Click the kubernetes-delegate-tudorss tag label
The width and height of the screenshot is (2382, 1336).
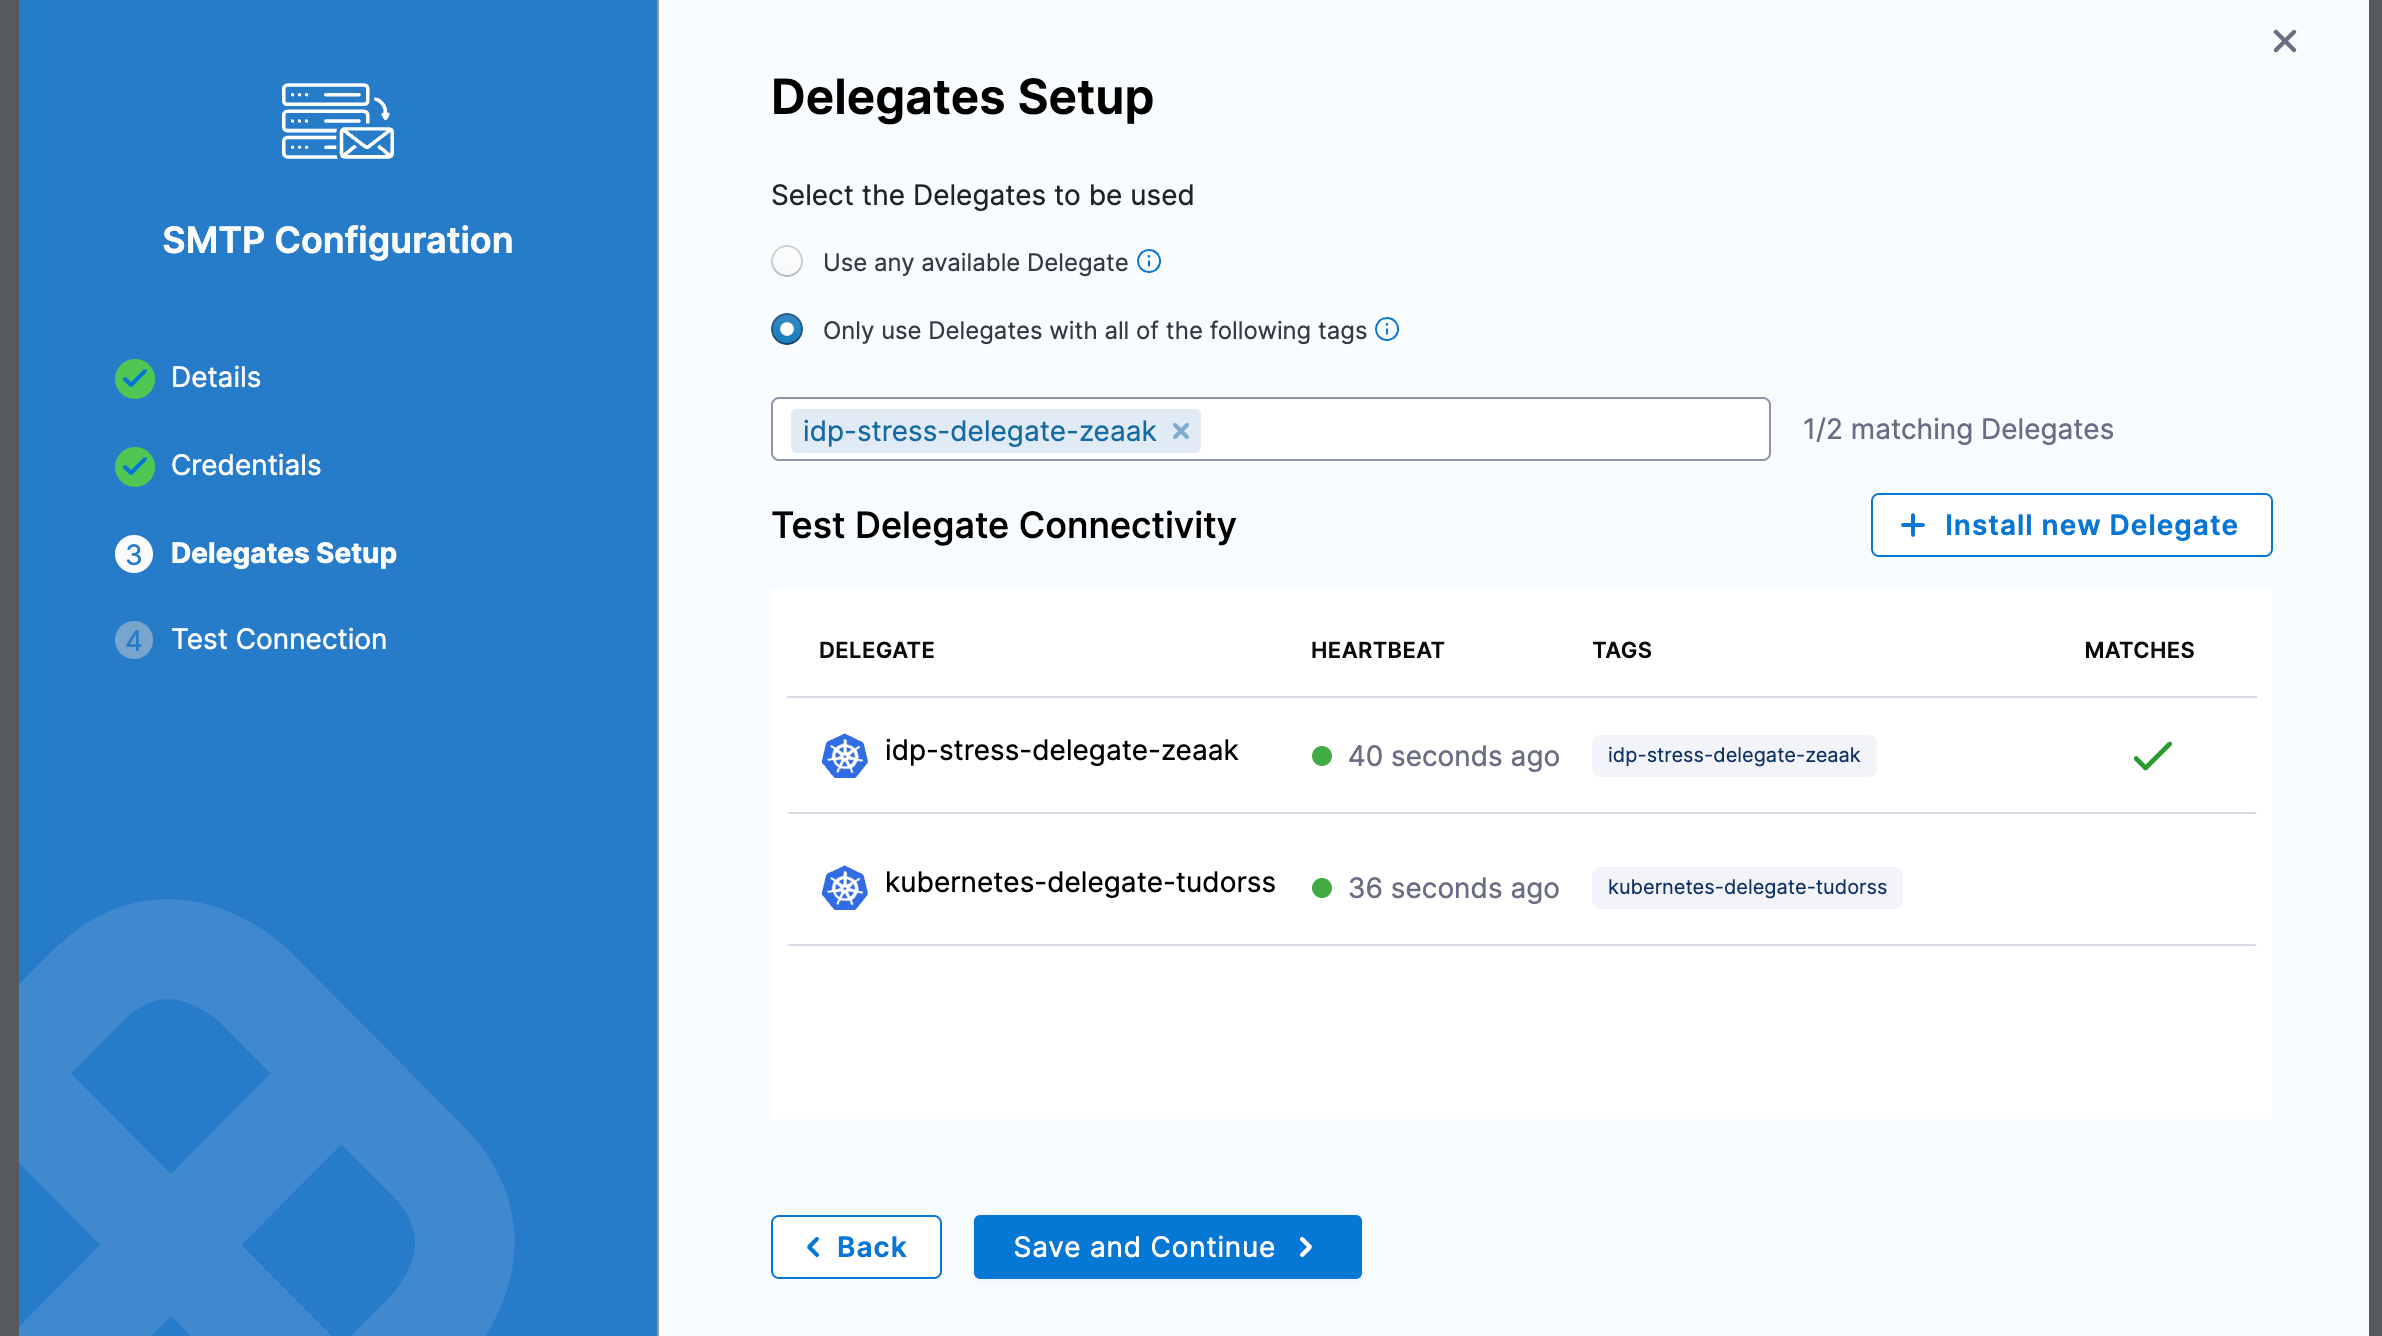pyautogui.click(x=1746, y=887)
